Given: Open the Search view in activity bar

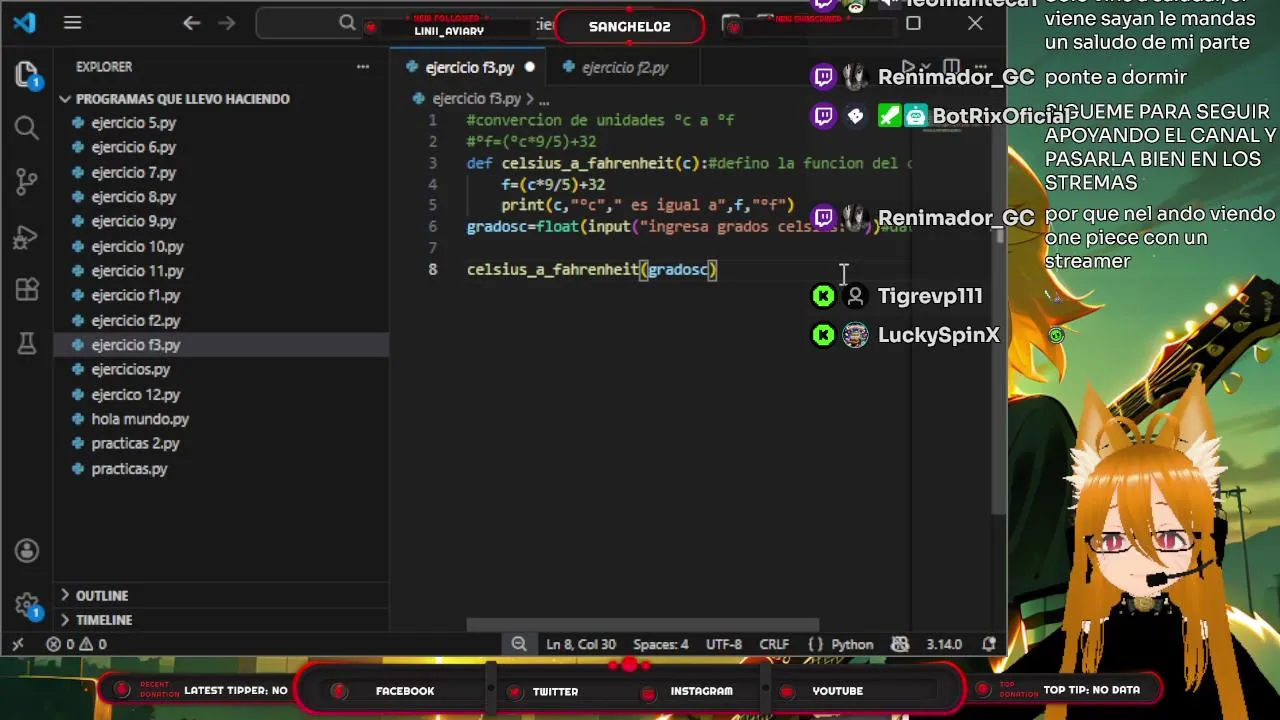Looking at the screenshot, I should pyautogui.click(x=27, y=127).
